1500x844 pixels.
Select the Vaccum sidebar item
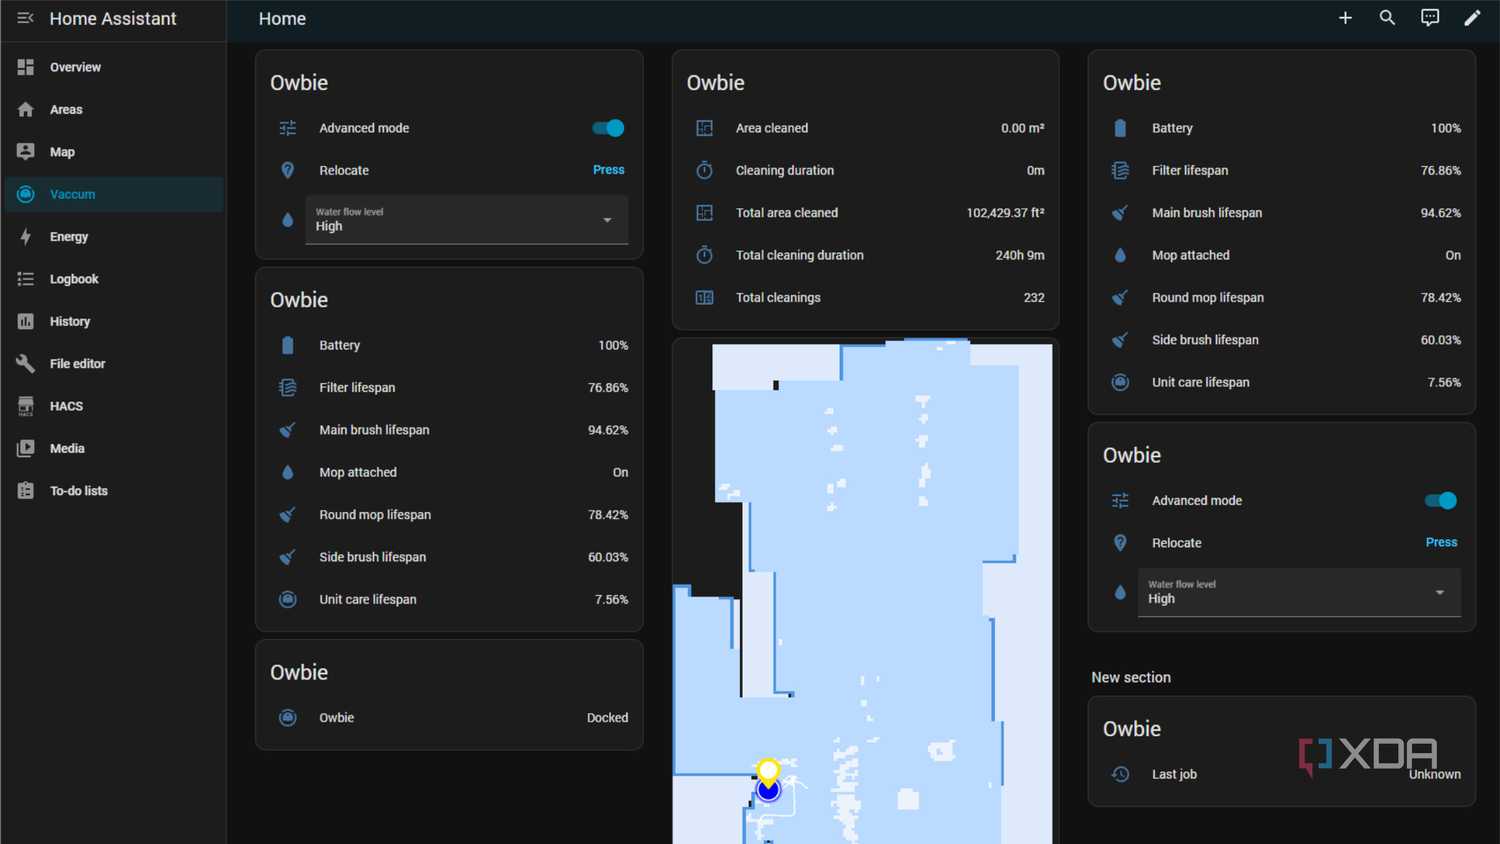click(113, 194)
